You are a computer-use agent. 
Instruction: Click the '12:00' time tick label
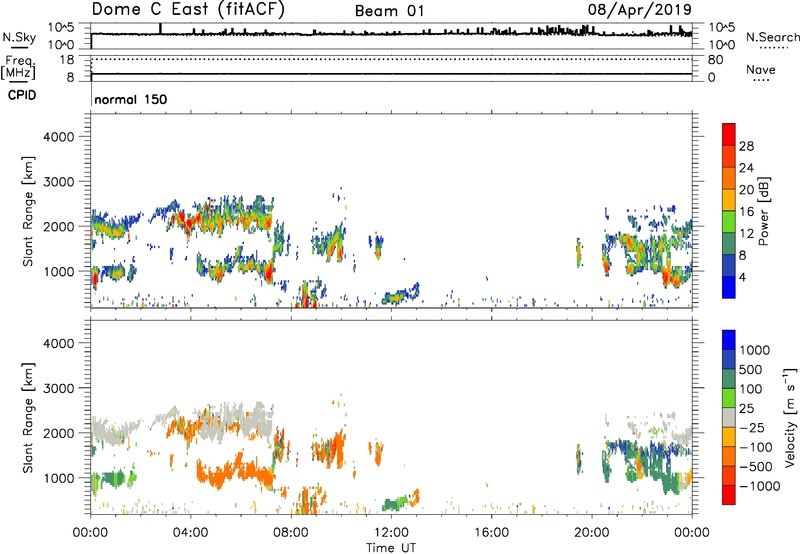click(391, 533)
